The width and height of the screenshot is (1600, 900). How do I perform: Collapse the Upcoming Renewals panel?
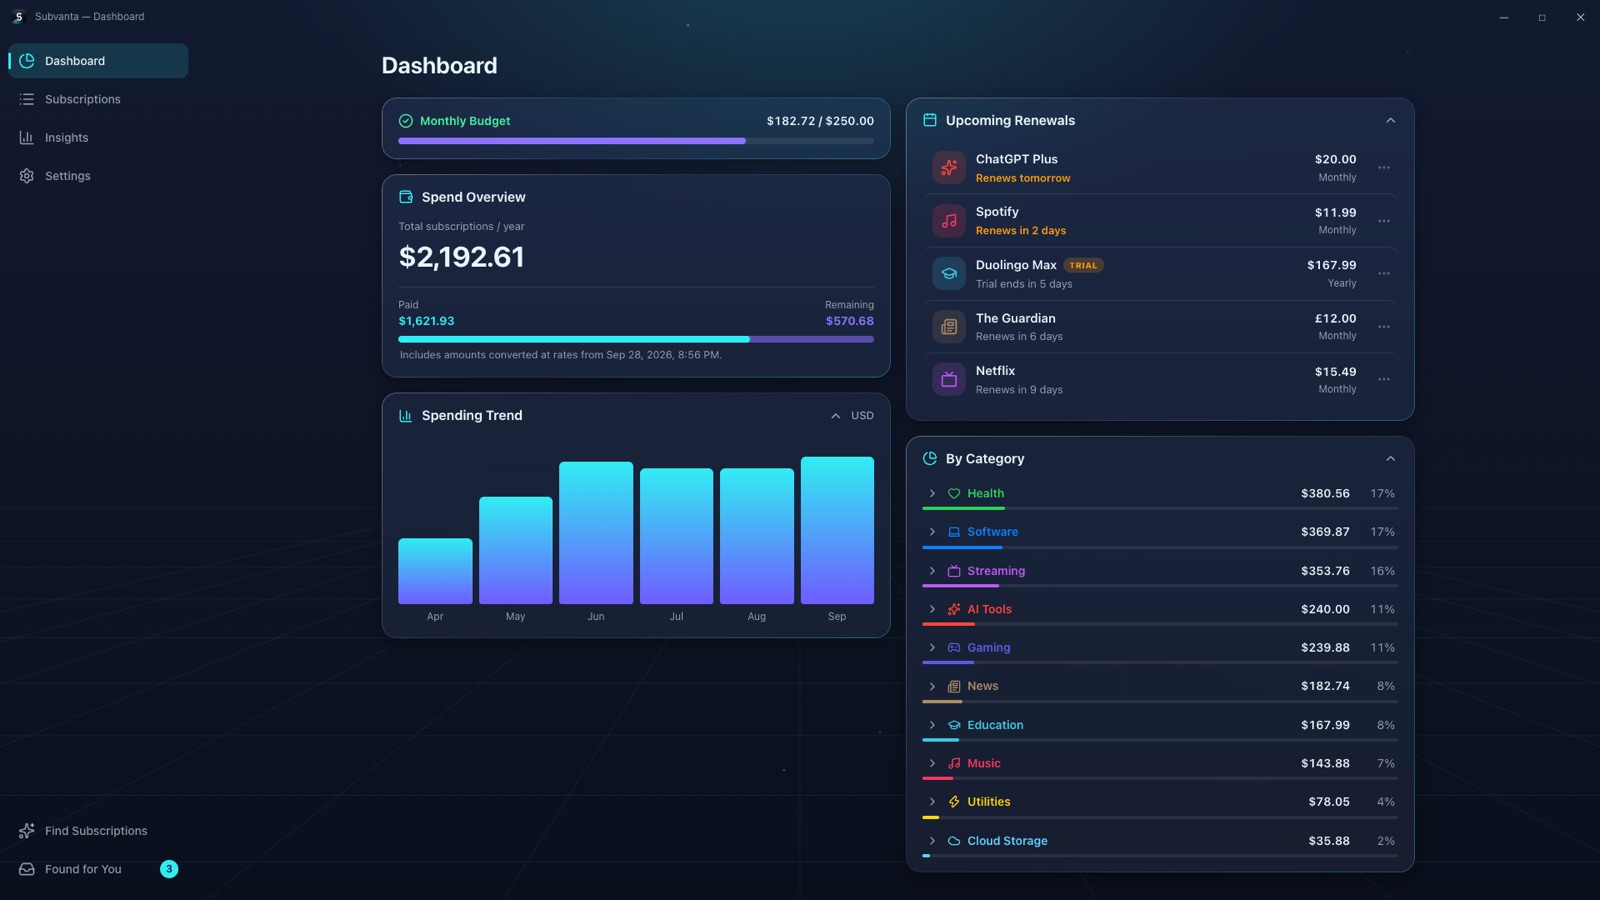click(1390, 120)
